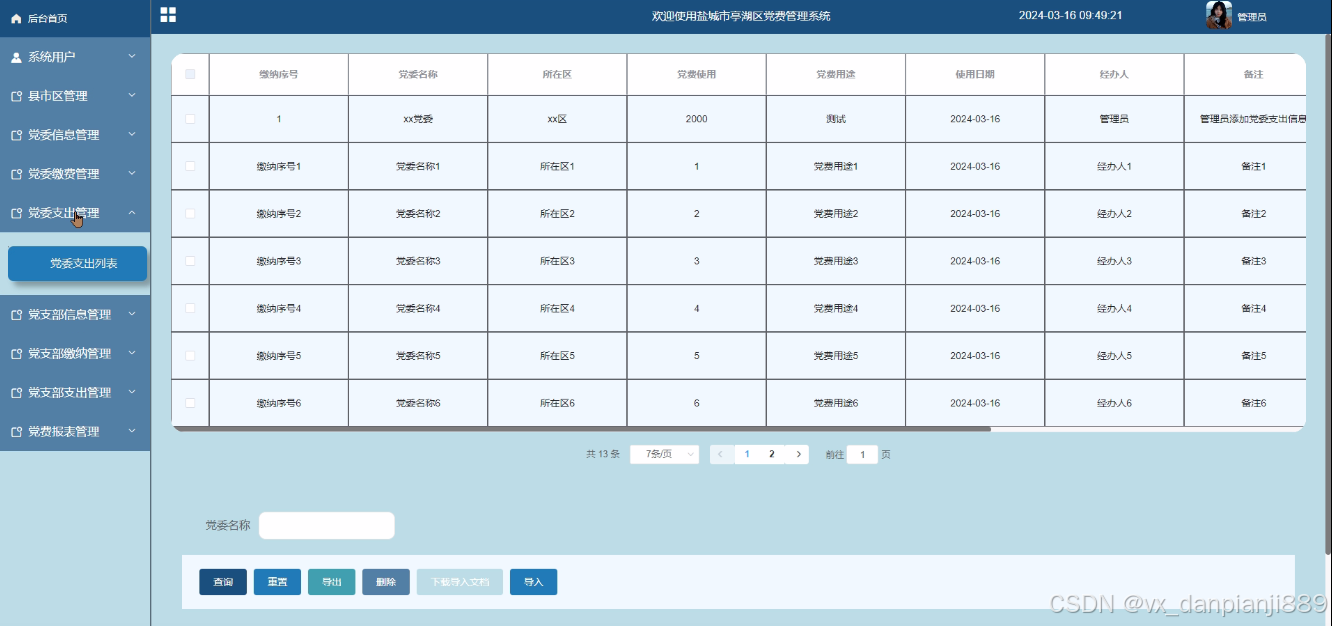Expand 党支部缴纳管理 menu chevron
Screen dimensions: 1332x626
[x=132, y=352]
